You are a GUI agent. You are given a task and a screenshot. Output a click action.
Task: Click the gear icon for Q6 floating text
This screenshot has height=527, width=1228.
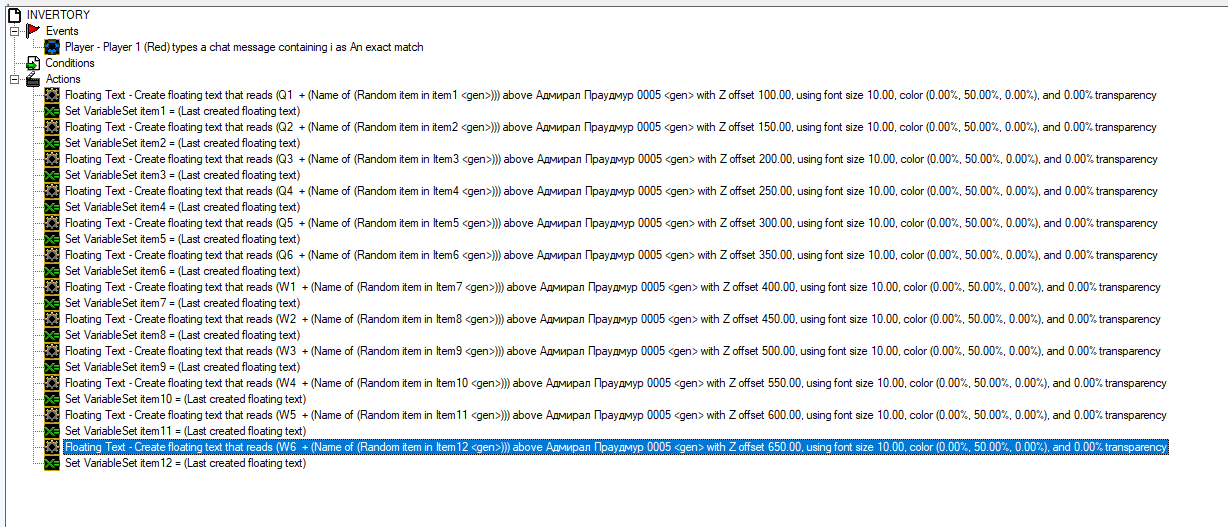tap(52, 255)
